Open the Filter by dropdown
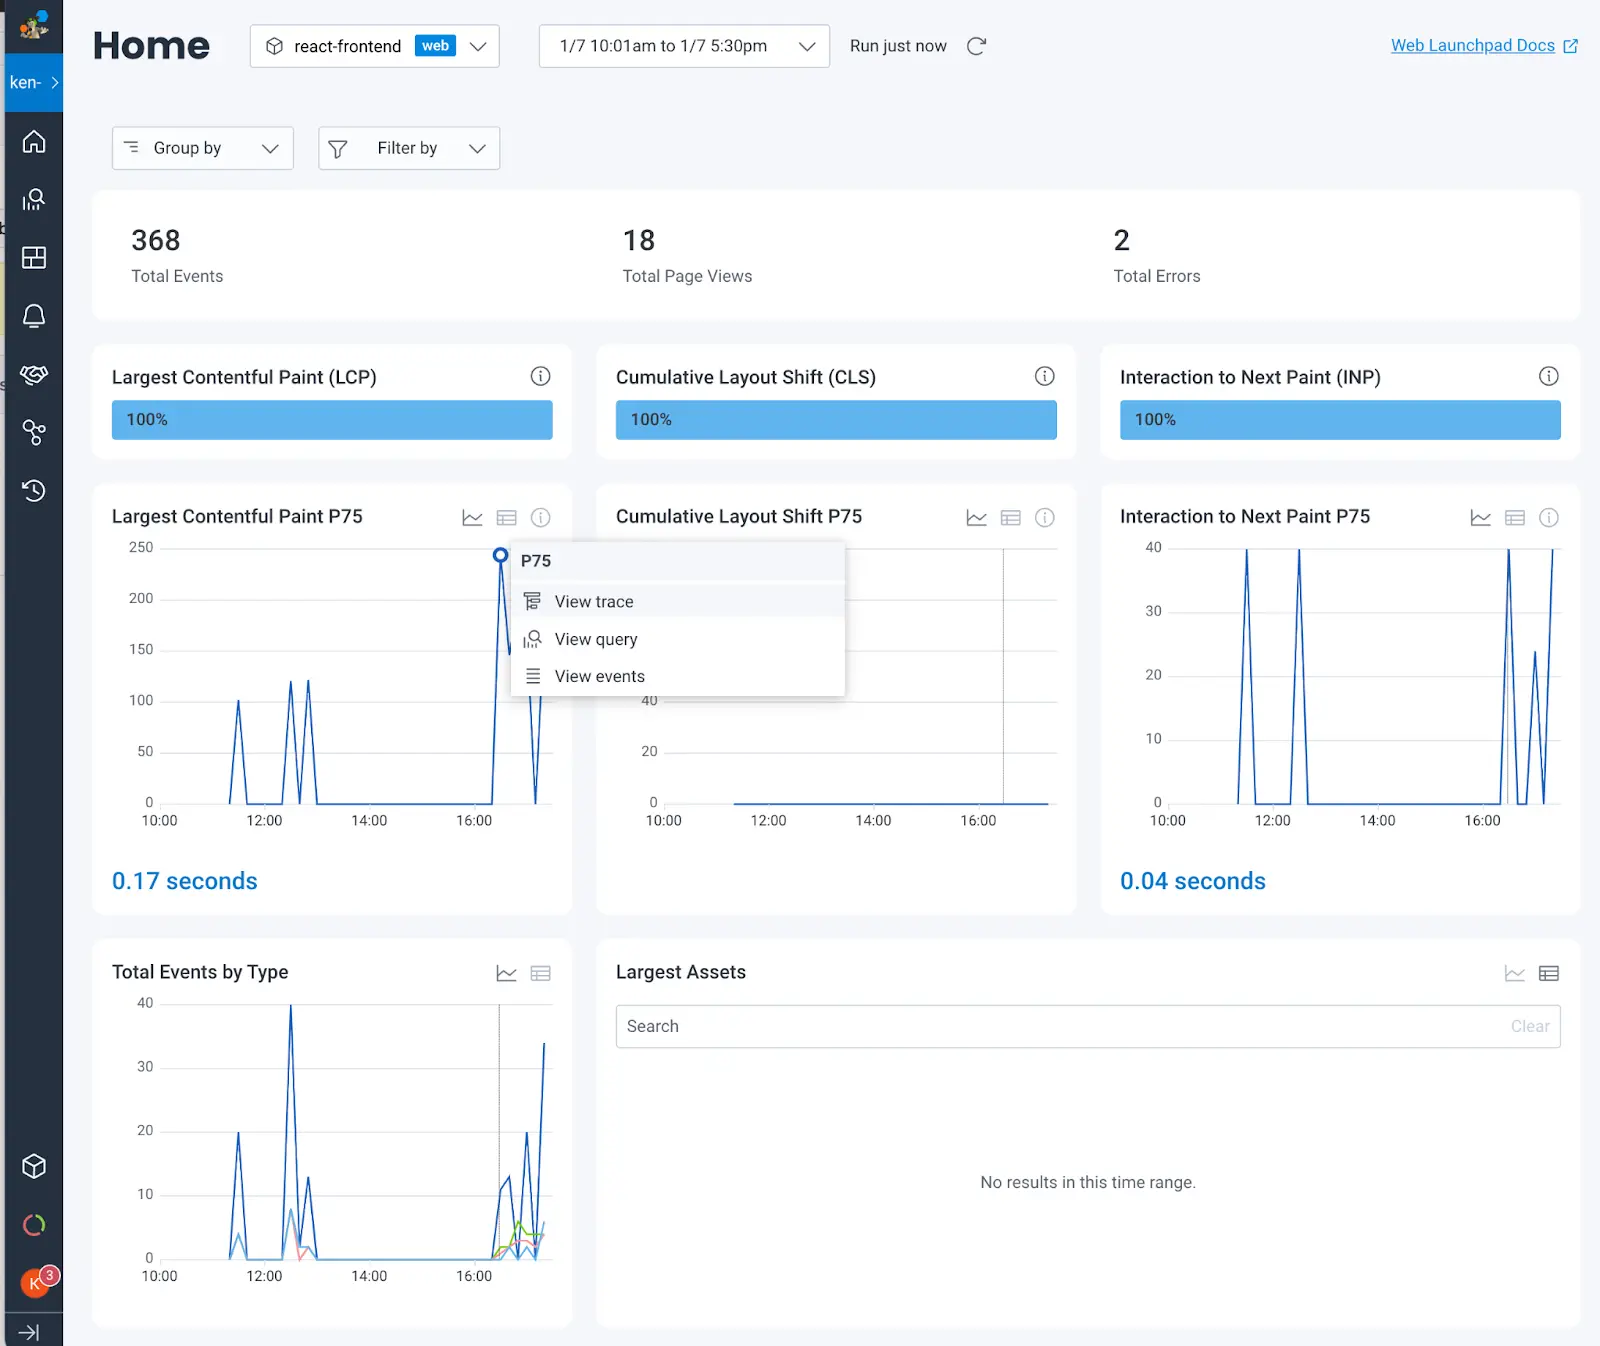 tap(408, 148)
